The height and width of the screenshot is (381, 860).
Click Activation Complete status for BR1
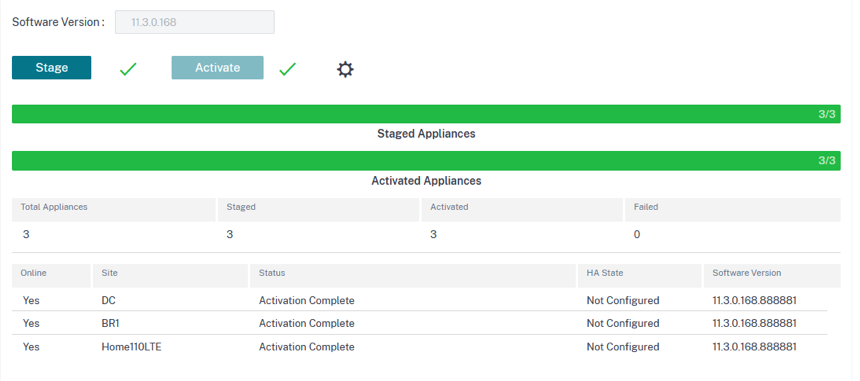pyautogui.click(x=307, y=323)
